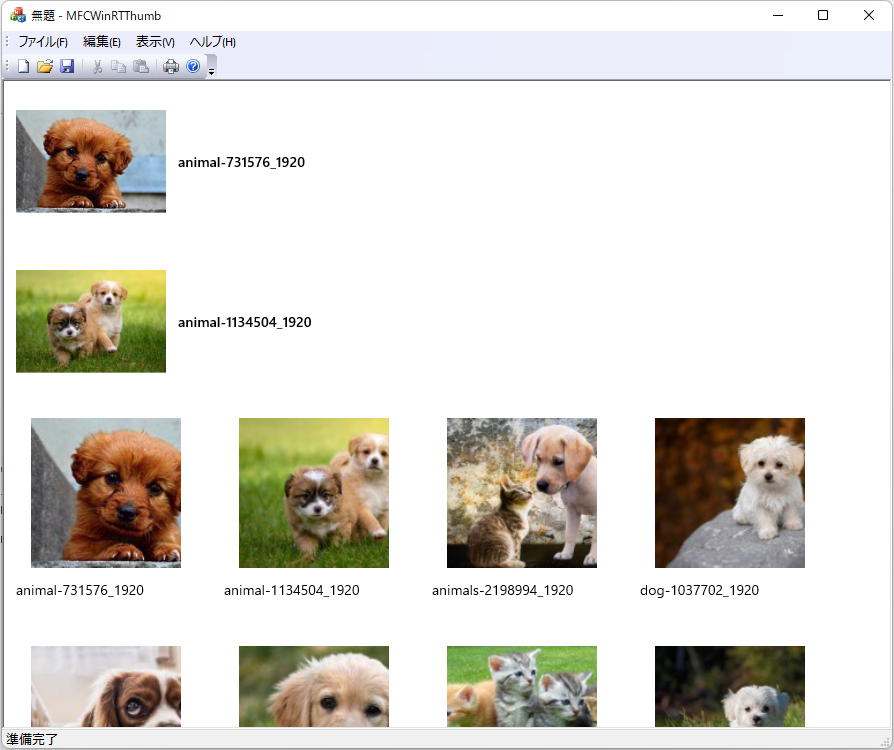
Task: Click the bold animal-731576_1920 label
Action: coord(241,163)
